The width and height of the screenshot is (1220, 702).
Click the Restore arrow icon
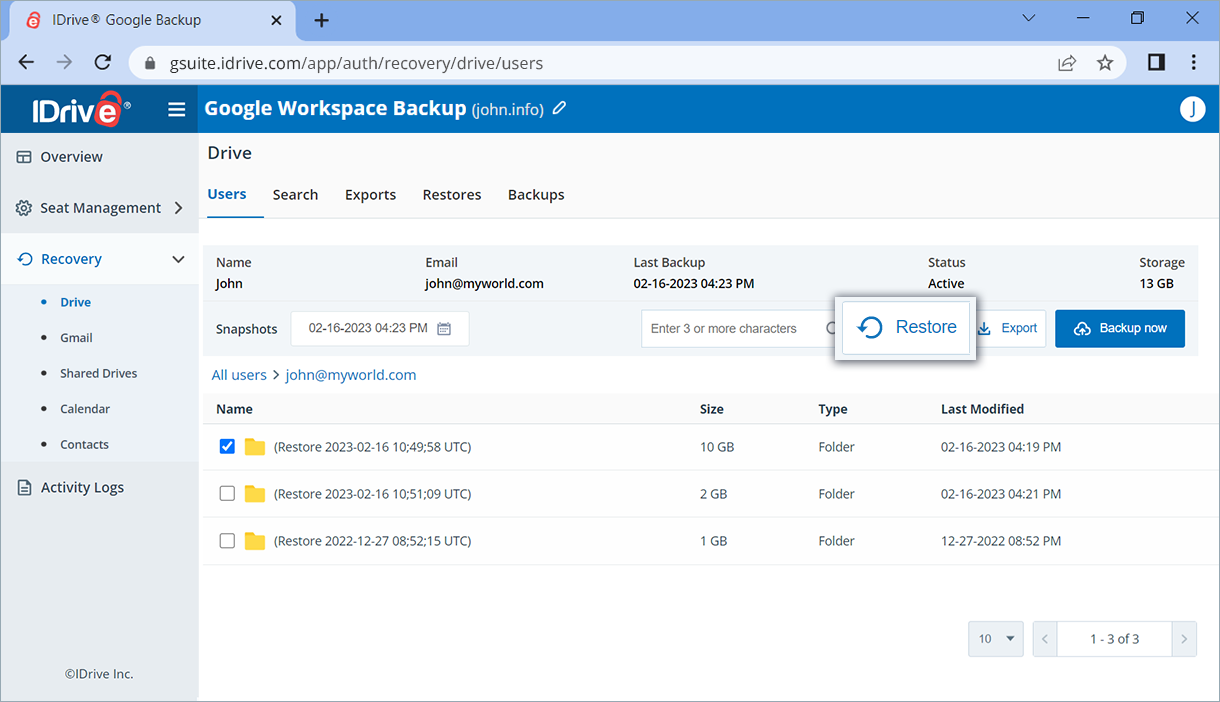click(x=869, y=327)
